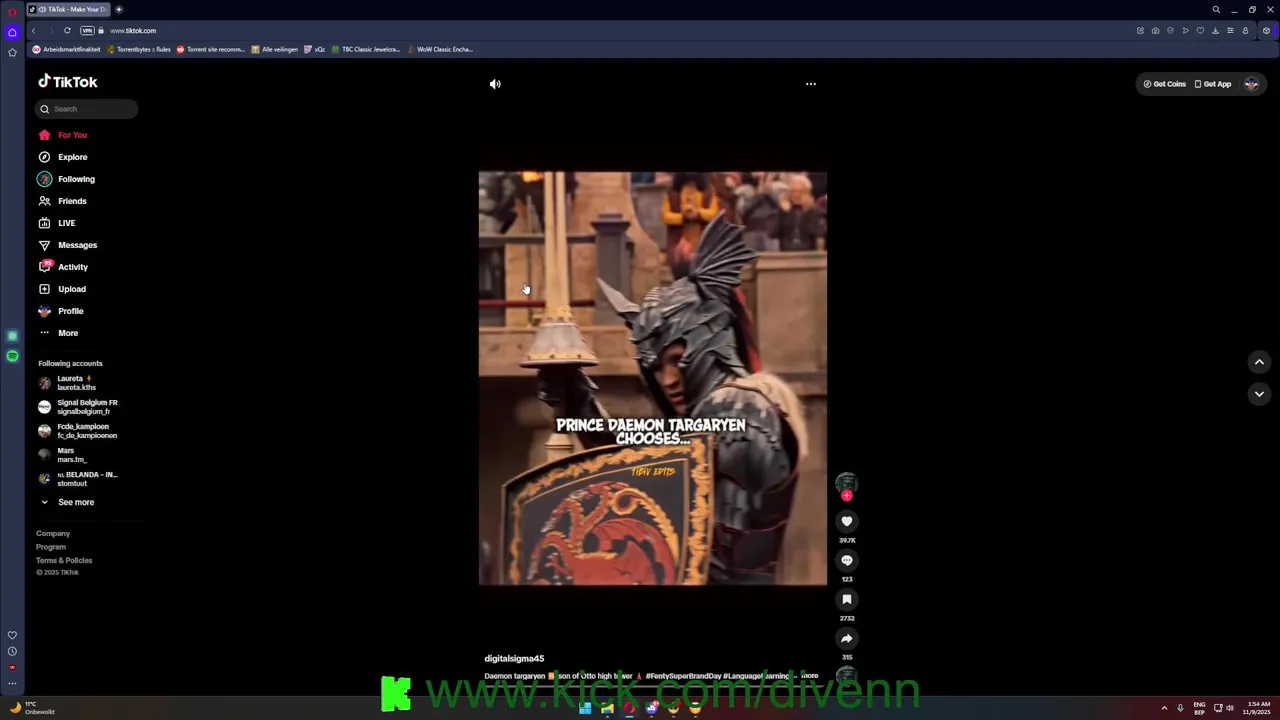Click Upload in the sidebar
The height and width of the screenshot is (720, 1280).
tap(62, 289)
